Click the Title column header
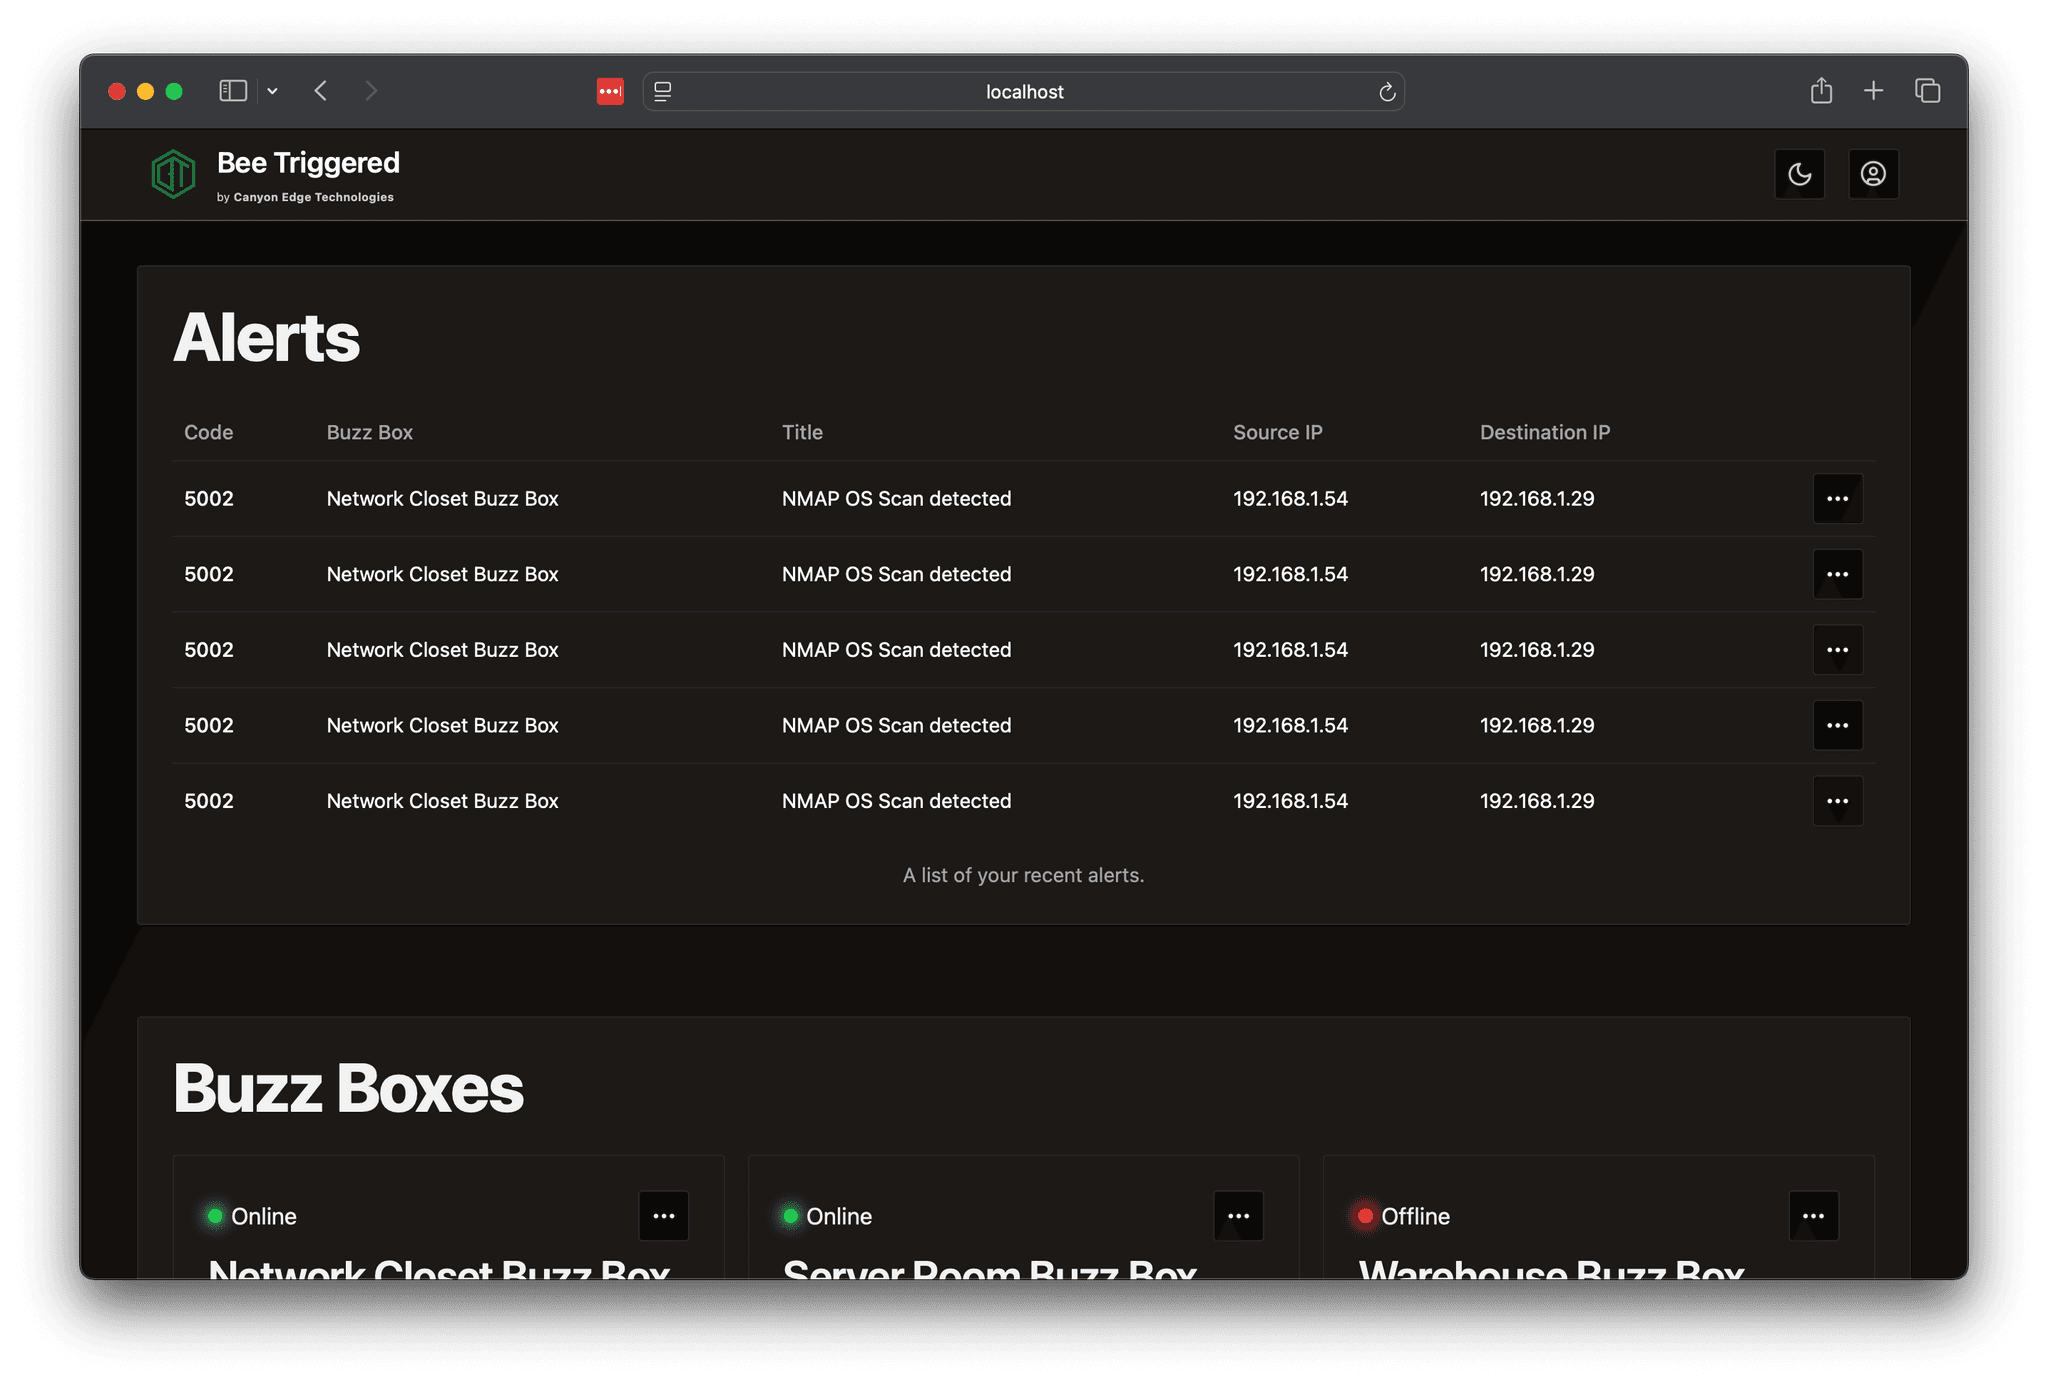The height and width of the screenshot is (1385, 2048). tap(802, 432)
